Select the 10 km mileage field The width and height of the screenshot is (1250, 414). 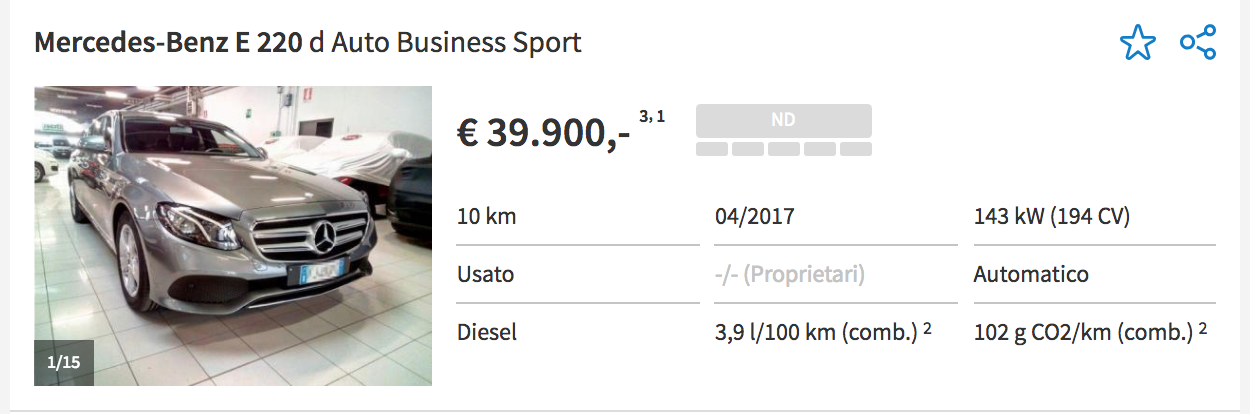tap(487, 216)
